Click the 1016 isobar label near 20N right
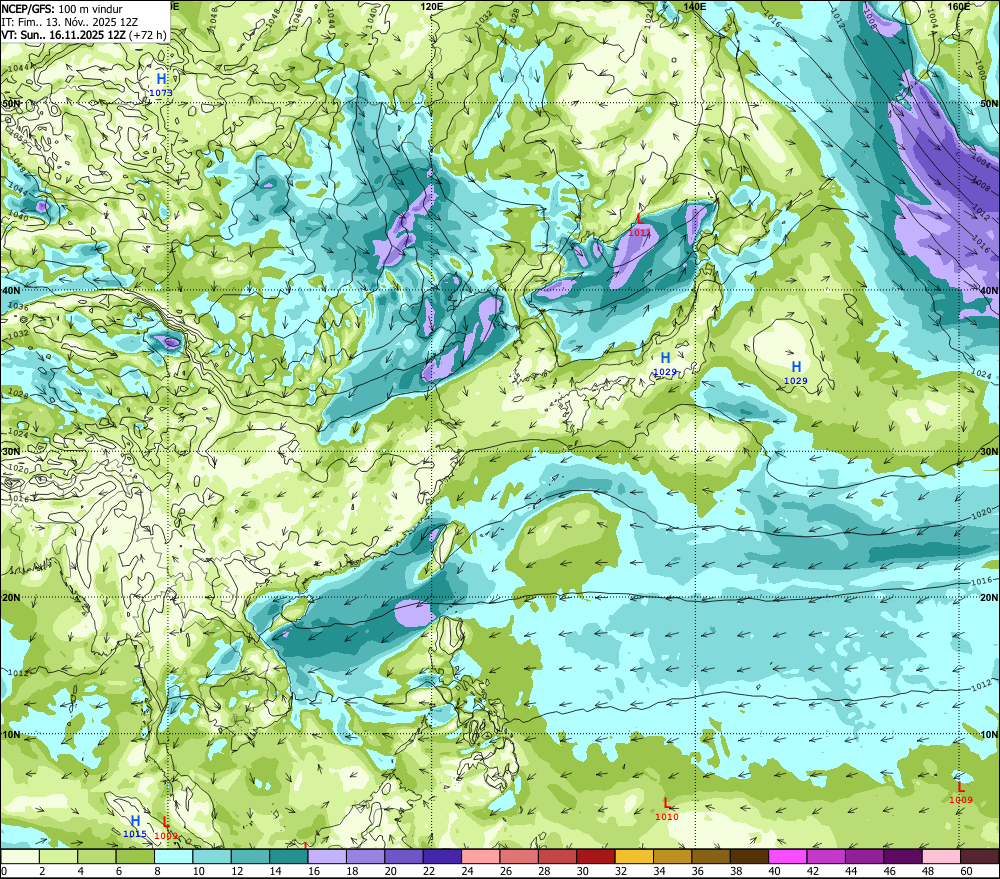This screenshot has height=879, width=1000. pos(981,582)
